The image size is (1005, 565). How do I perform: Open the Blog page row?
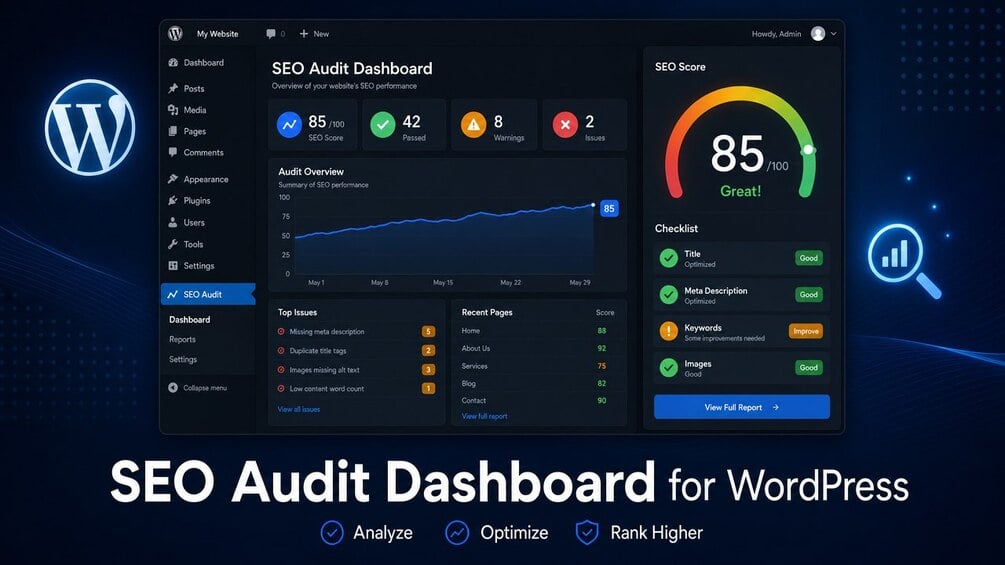[537, 383]
